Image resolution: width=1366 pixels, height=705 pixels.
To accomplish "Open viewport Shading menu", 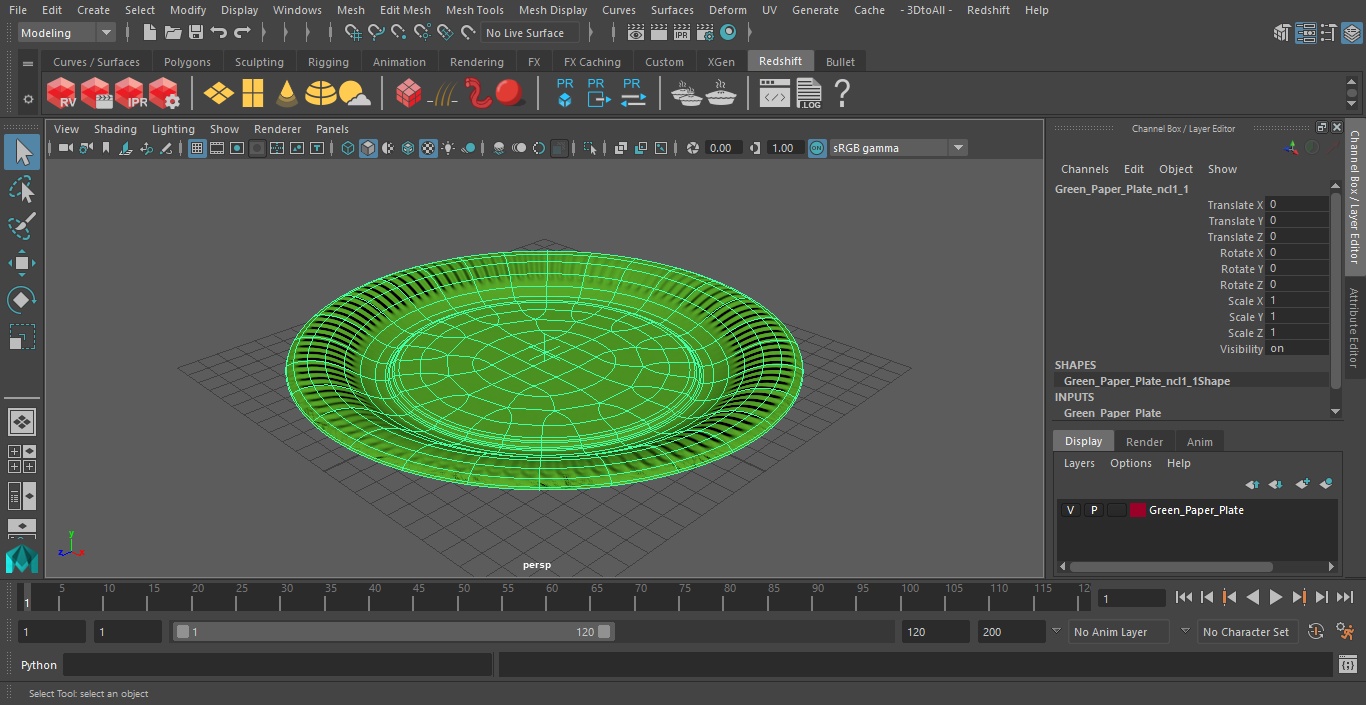I will point(115,129).
